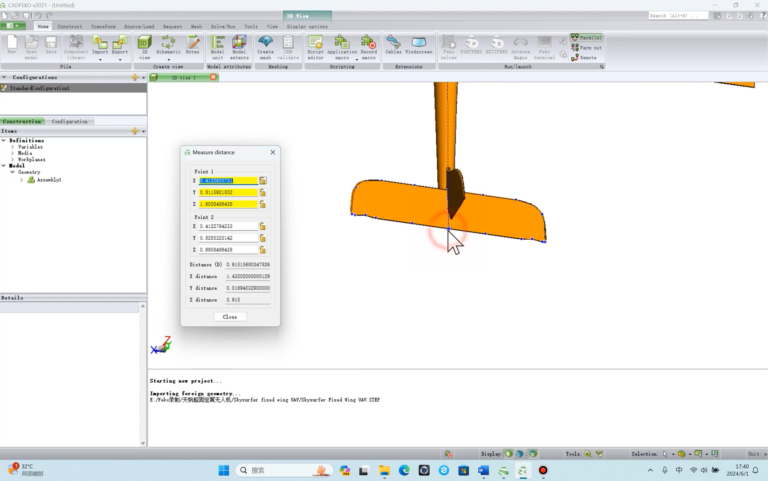This screenshot has width=768, height=481.
Task: Click the first Display icon in status bar
Action: click(x=508, y=454)
